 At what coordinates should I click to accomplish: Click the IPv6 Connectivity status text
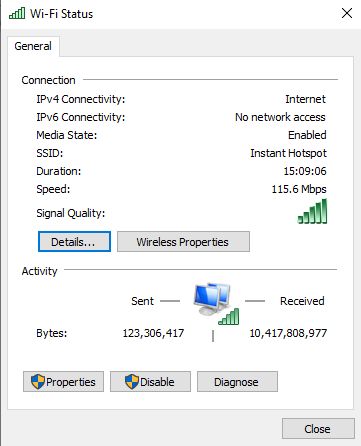click(x=280, y=117)
